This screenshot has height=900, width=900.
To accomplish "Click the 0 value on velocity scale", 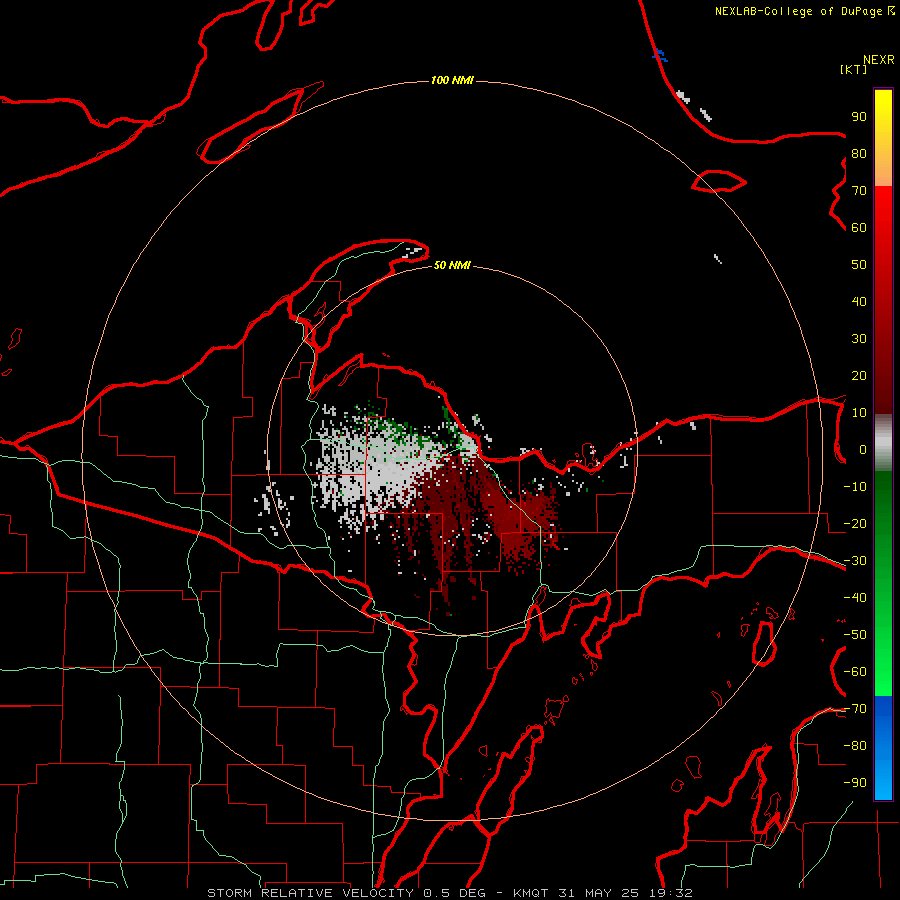I will click(863, 450).
